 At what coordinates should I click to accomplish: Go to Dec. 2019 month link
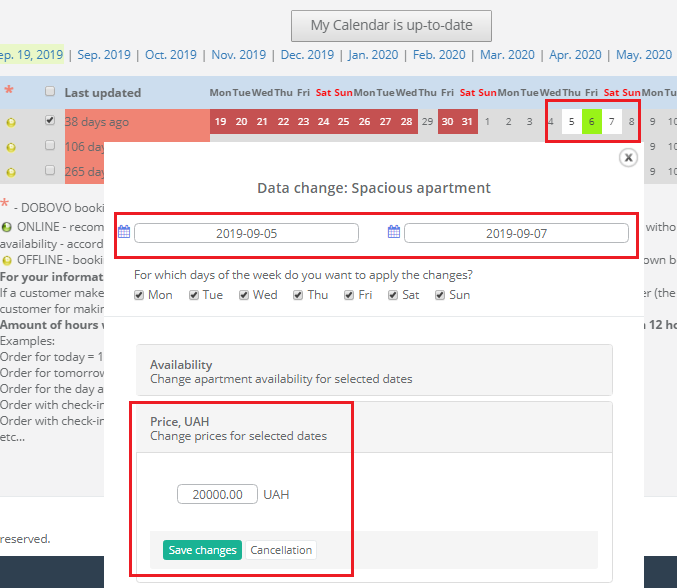pos(307,55)
